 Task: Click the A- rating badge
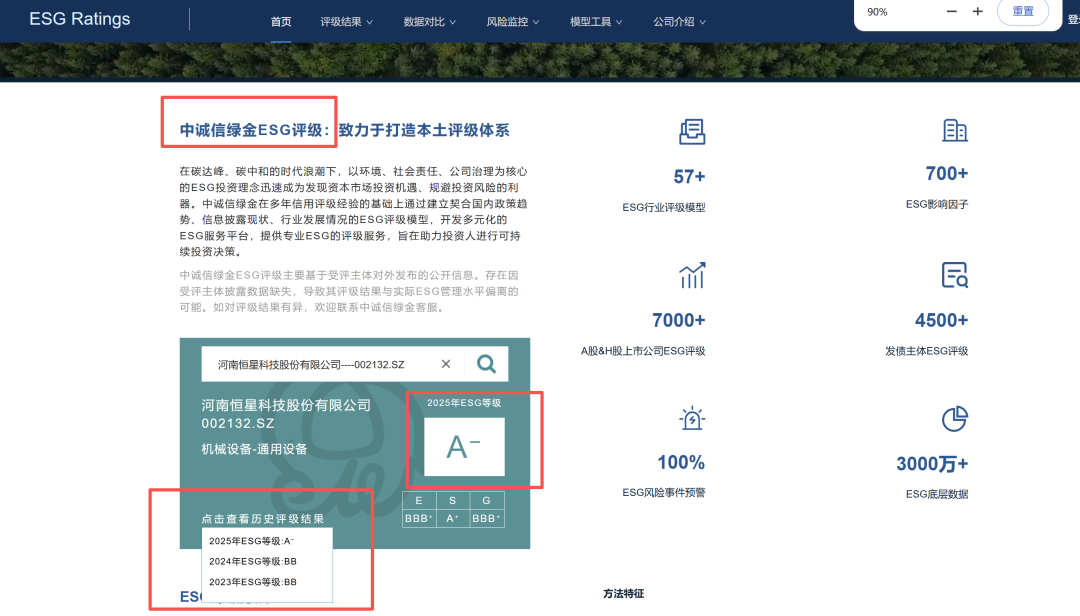(x=464, y=446)
